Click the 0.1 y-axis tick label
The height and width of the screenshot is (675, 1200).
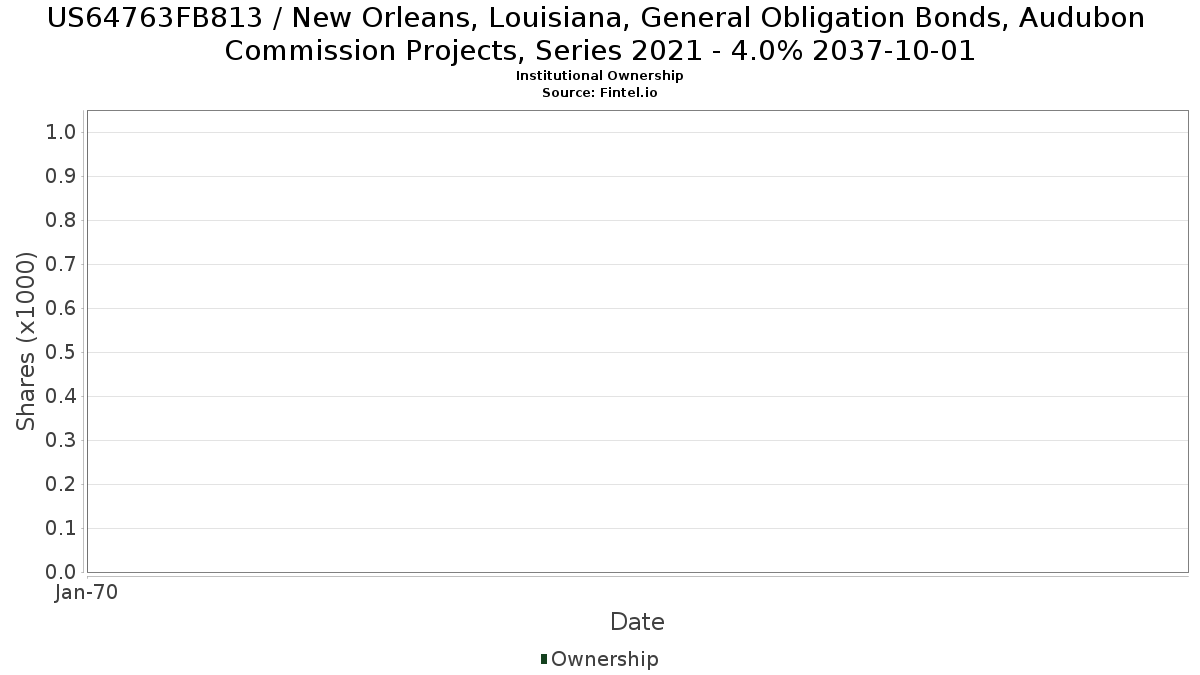click(x=62, y=529)
